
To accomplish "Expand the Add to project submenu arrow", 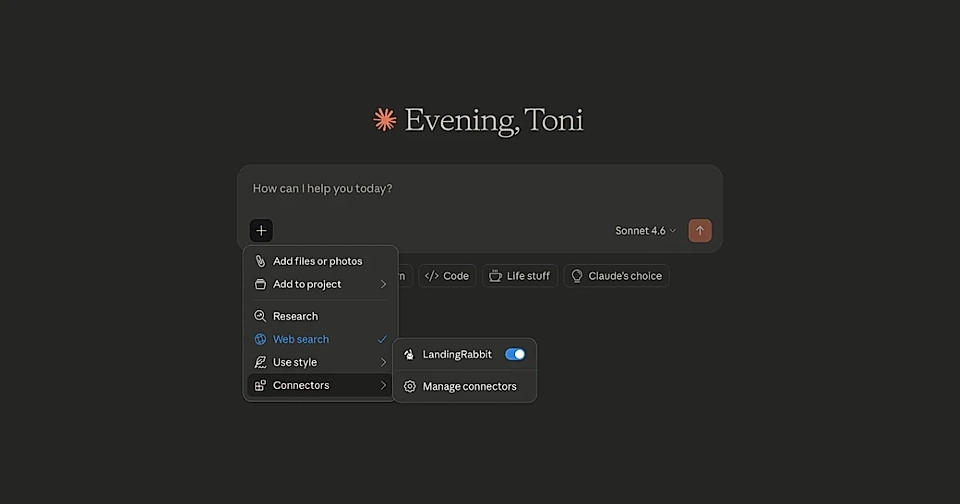I will [383, 284].
